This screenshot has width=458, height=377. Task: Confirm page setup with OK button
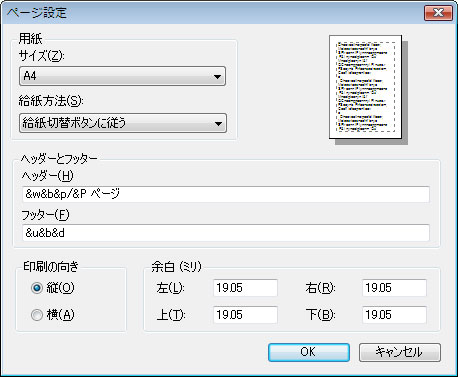(309, 352)
